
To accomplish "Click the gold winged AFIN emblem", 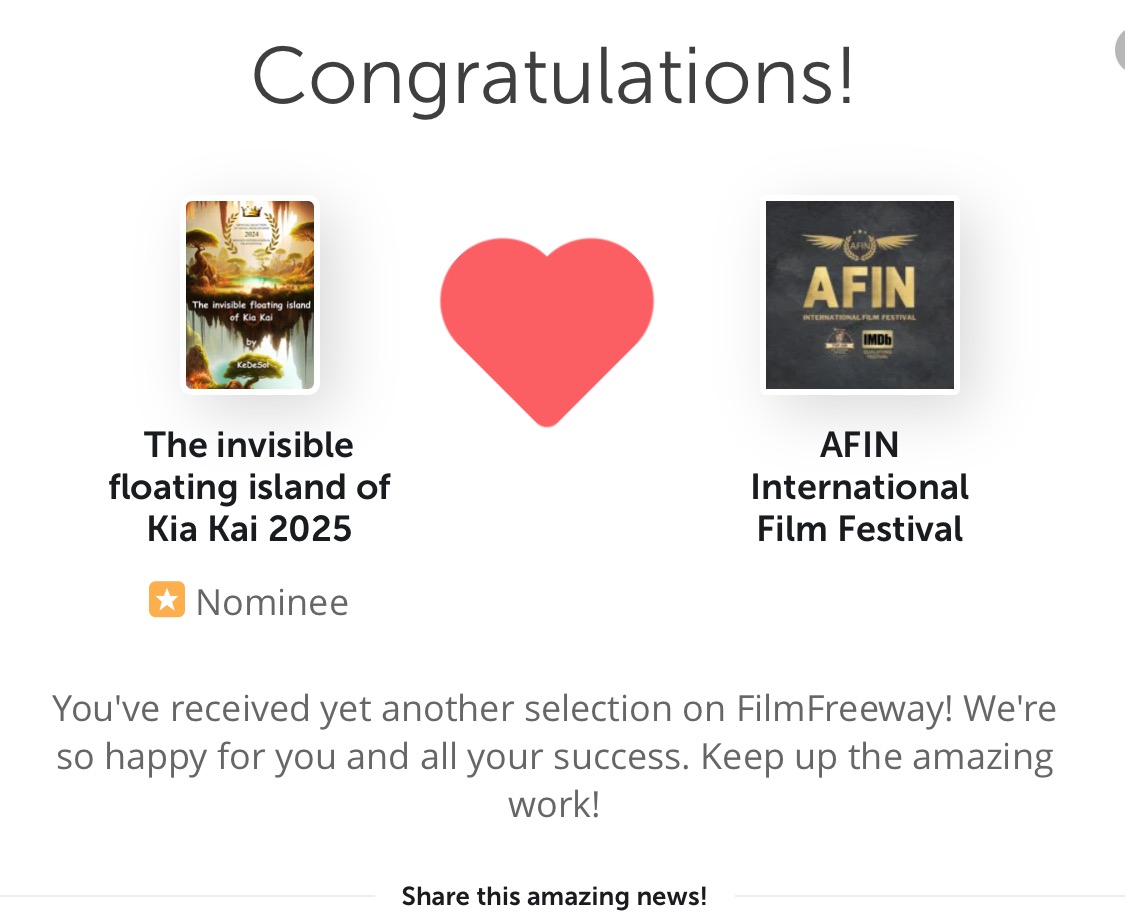I will pos(859,243).
